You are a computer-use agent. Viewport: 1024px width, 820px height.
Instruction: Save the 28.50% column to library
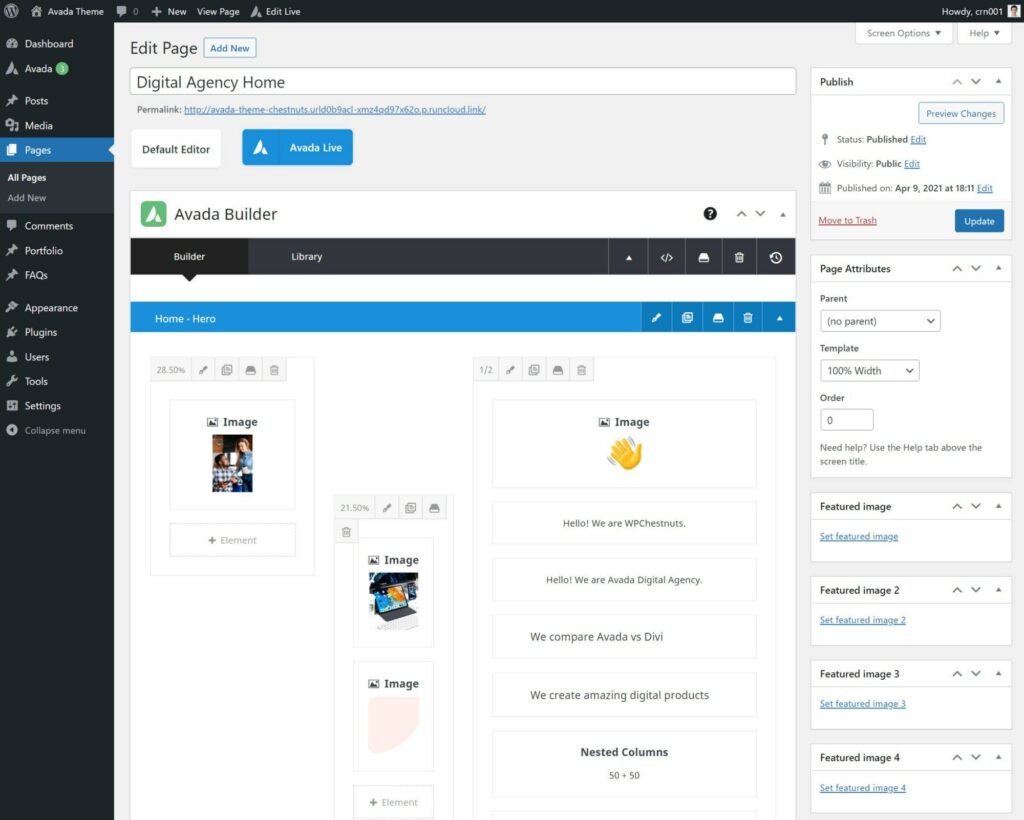(x=250, y=370)
